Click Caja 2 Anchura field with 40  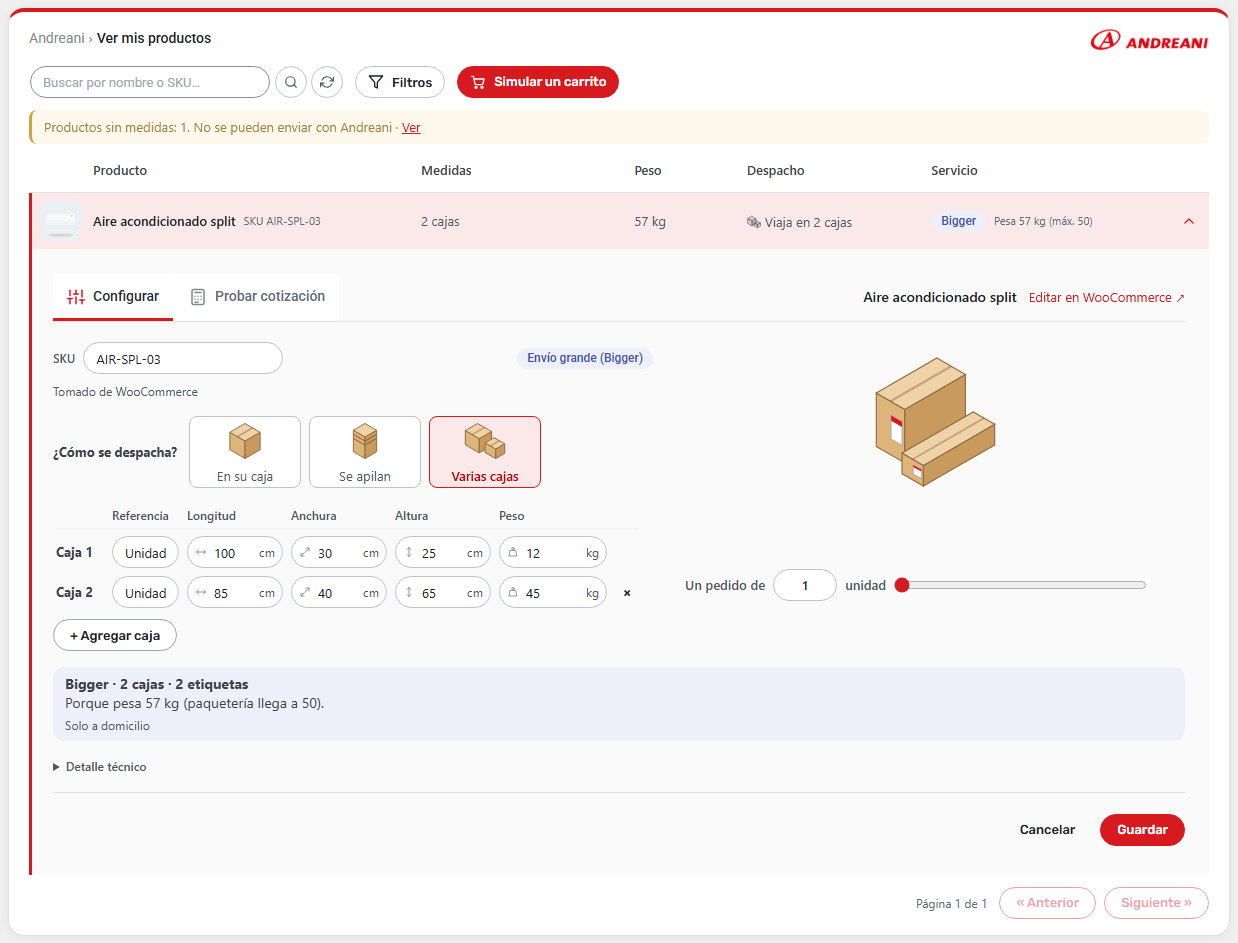pyautogui.click(x=339, y=593)
